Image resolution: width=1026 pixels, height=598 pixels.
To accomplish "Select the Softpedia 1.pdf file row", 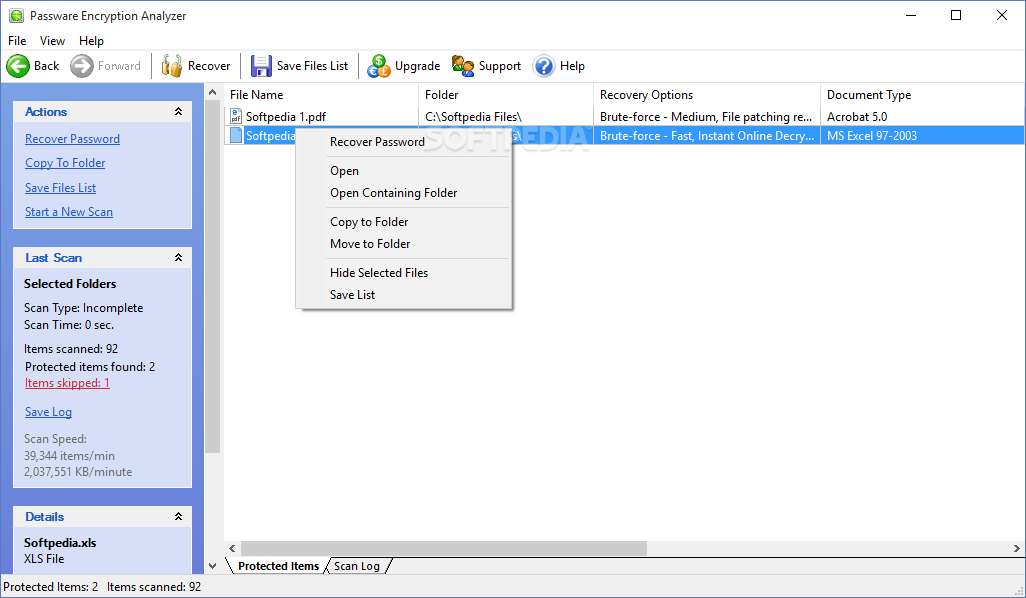I will (624, 116).
